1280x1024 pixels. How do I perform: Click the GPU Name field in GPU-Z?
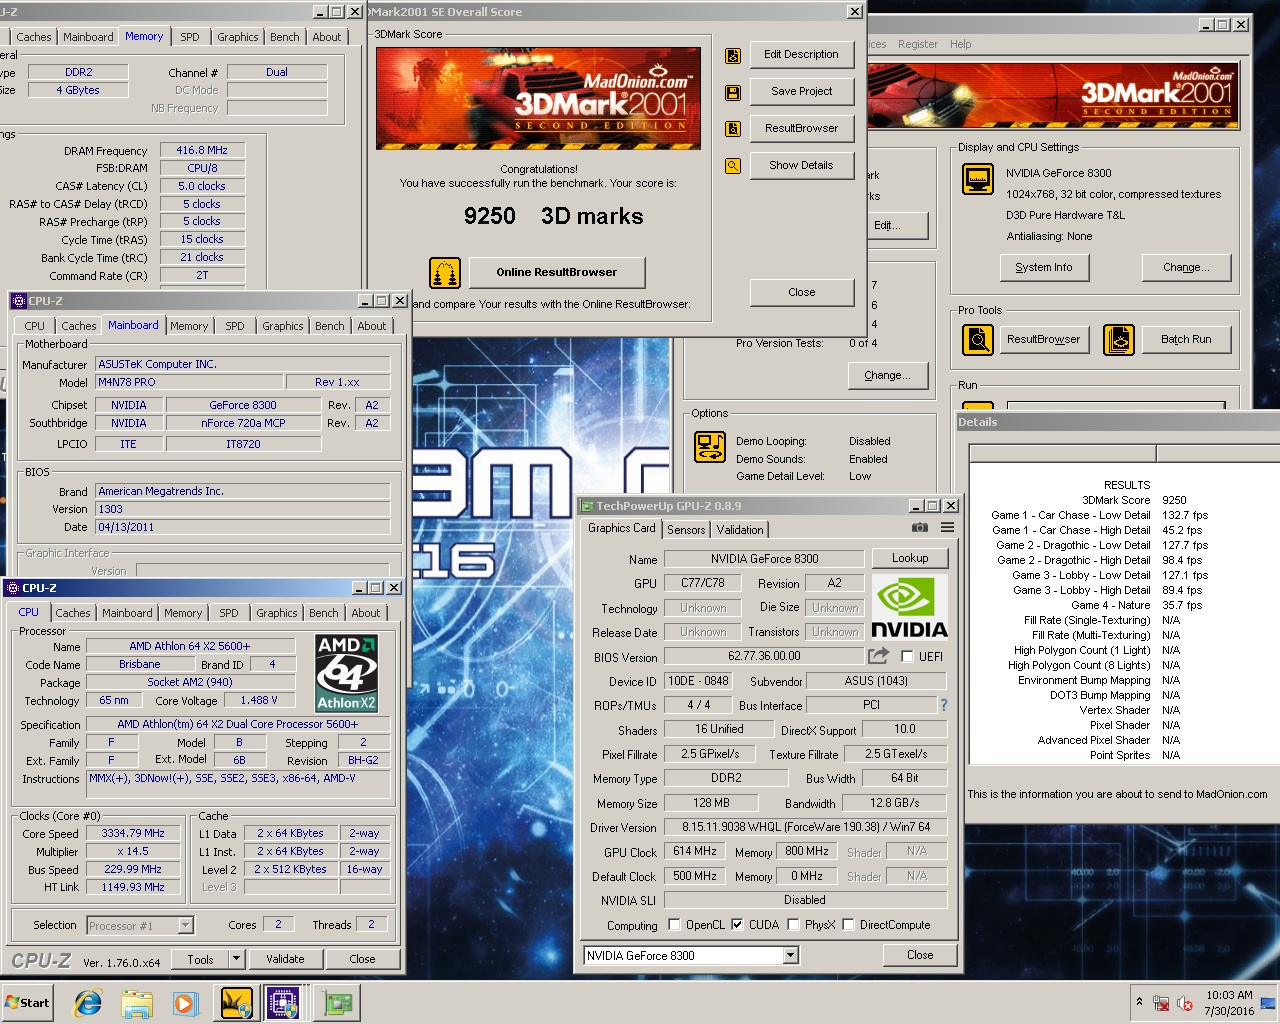pyautogui.click(x=764, y=559)
